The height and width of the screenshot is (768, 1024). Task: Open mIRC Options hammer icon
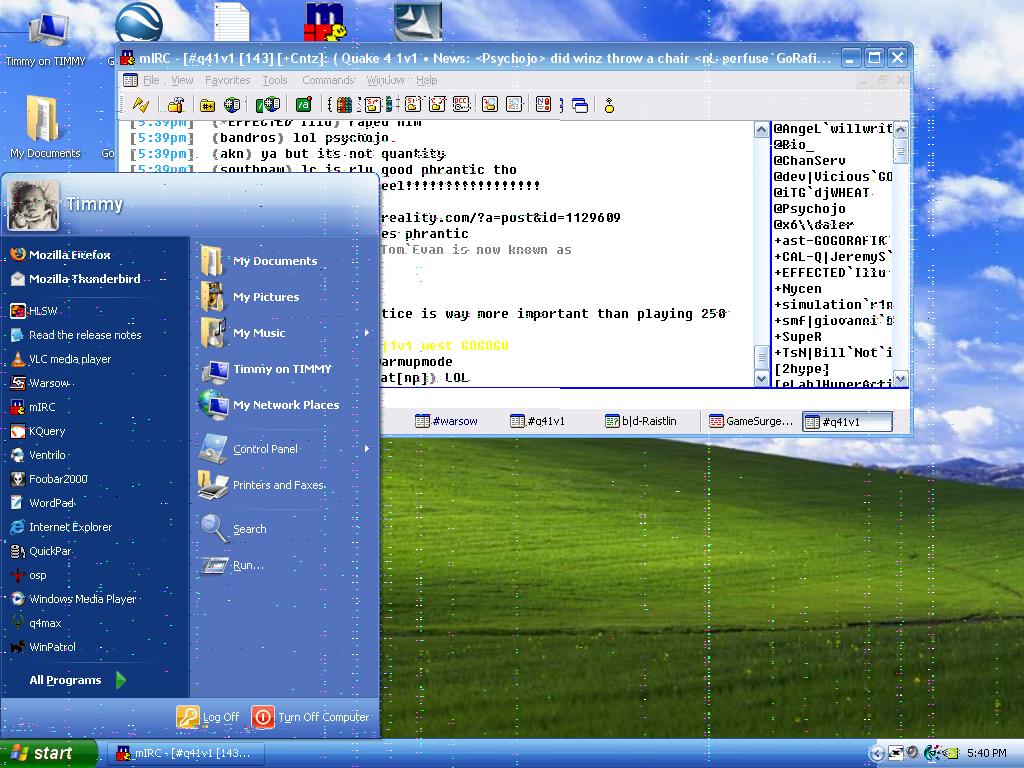176,104
